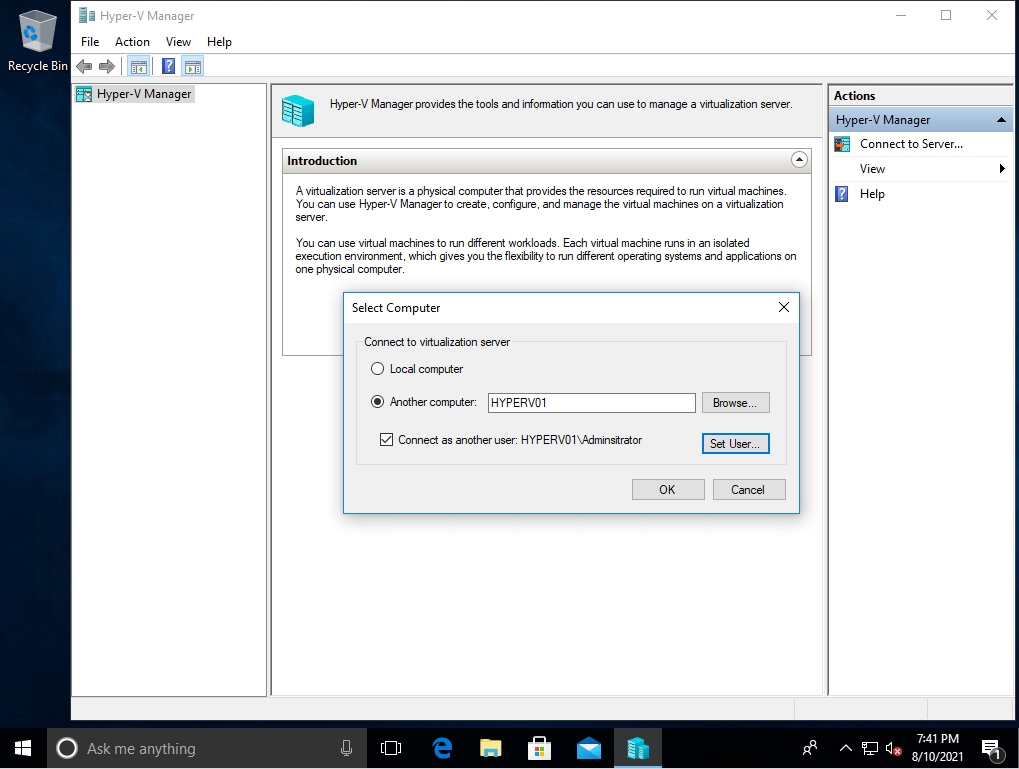Viewport: 1019px width, 769px height.
Task: Click the Back arrow in the toolbar
Action: coord(84,66)
